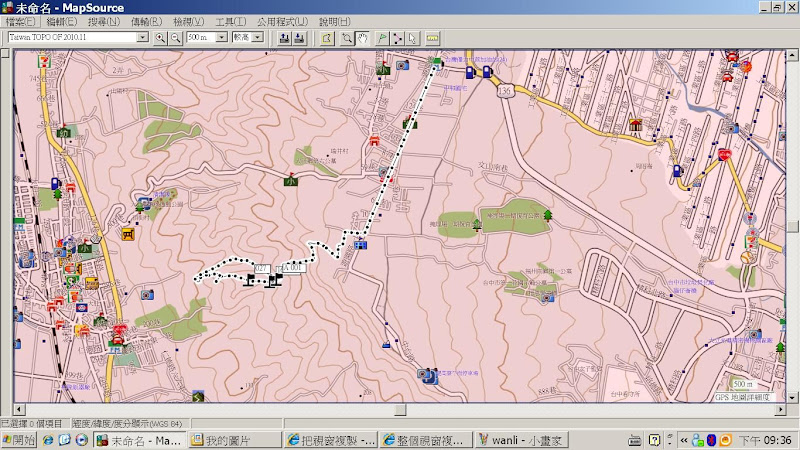800x450 pixels.
Task: Select the hand pan tool
Action: tap(362, 37)
